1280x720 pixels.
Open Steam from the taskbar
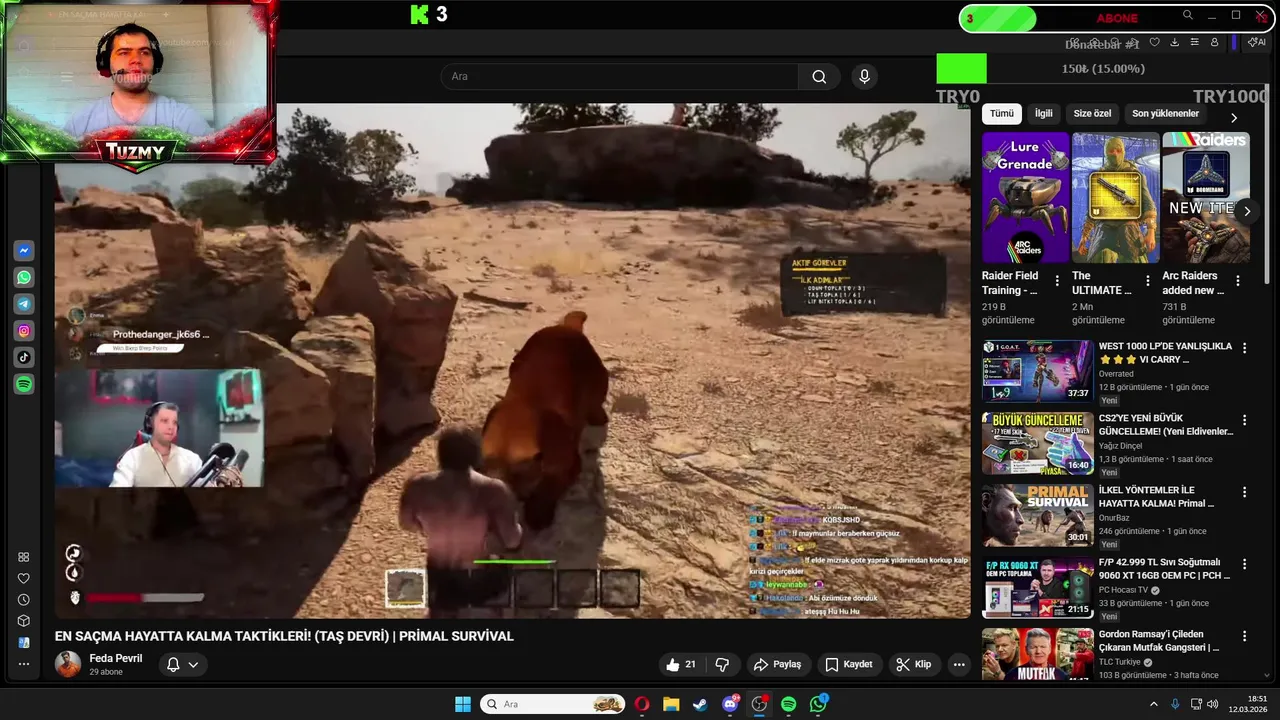point(700,704)
